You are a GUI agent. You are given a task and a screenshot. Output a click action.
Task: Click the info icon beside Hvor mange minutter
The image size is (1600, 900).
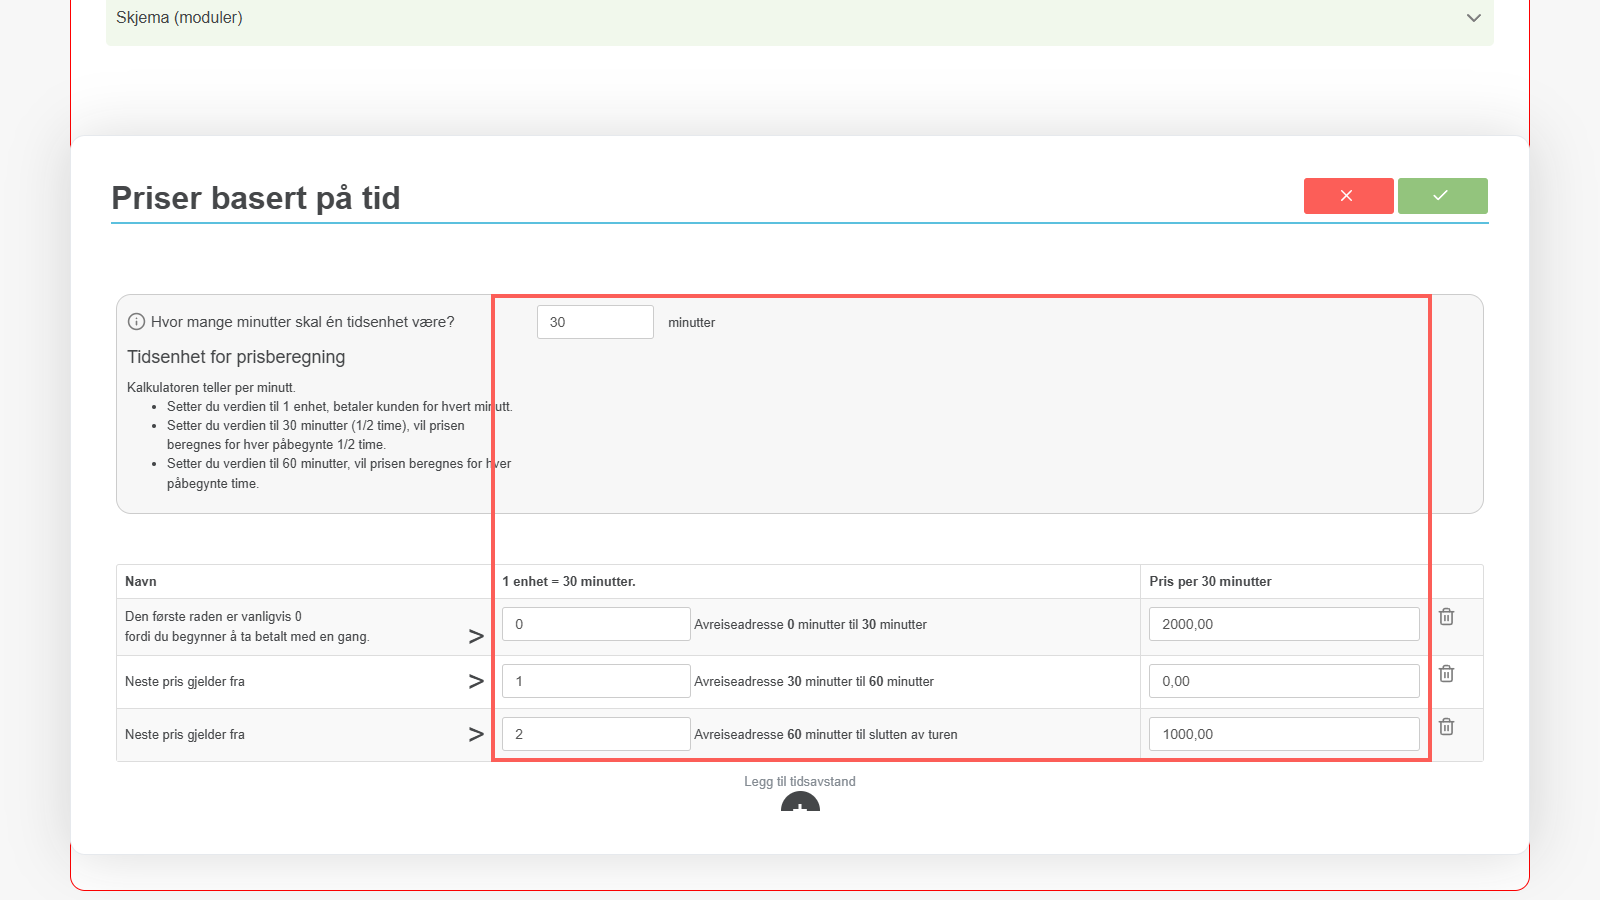(x=136, y=322)
